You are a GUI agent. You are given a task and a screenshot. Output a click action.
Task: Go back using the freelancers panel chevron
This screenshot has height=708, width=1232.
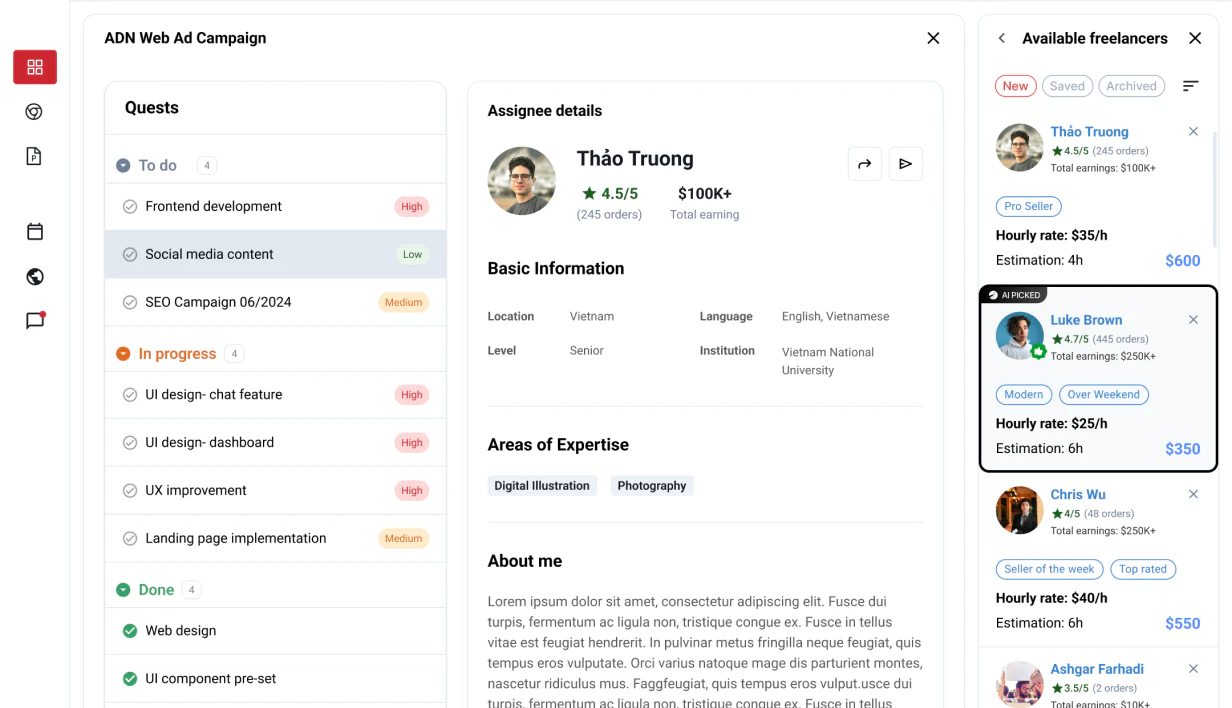click(1001, 38)
